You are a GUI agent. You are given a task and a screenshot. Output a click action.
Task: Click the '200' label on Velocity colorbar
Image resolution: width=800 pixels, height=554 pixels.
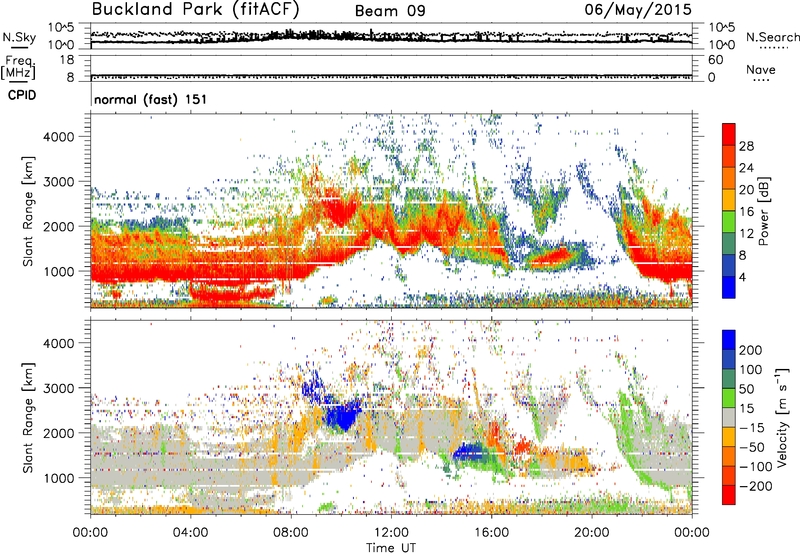(751, 350)
